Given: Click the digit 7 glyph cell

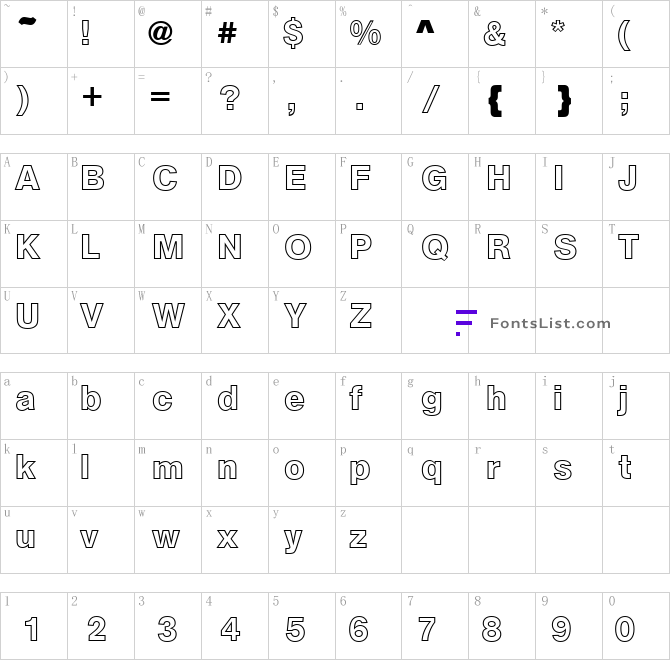Looking at the screenshot, I should [x=428, y=629].
